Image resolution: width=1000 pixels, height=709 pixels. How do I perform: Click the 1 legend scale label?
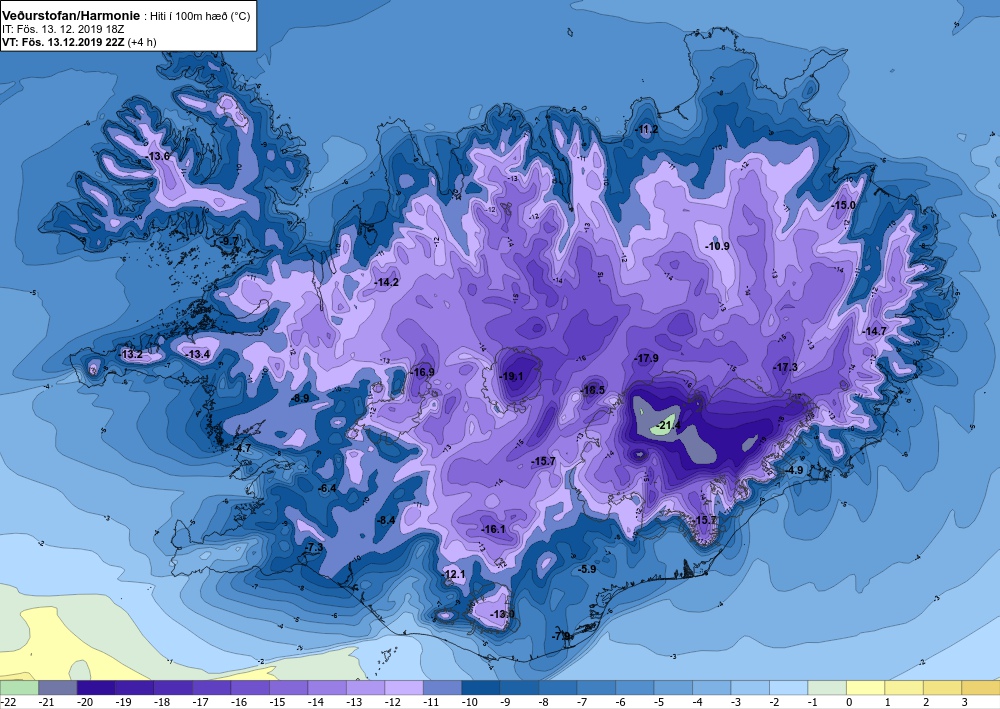point(888,702)
